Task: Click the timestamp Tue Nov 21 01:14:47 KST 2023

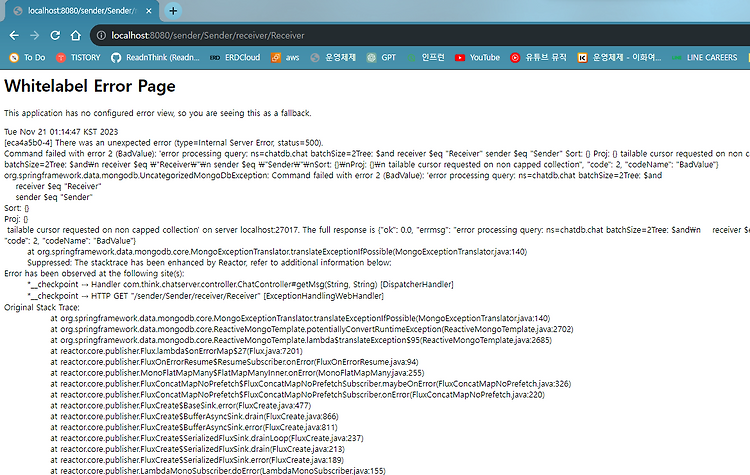Action: [x=61, y=132]
